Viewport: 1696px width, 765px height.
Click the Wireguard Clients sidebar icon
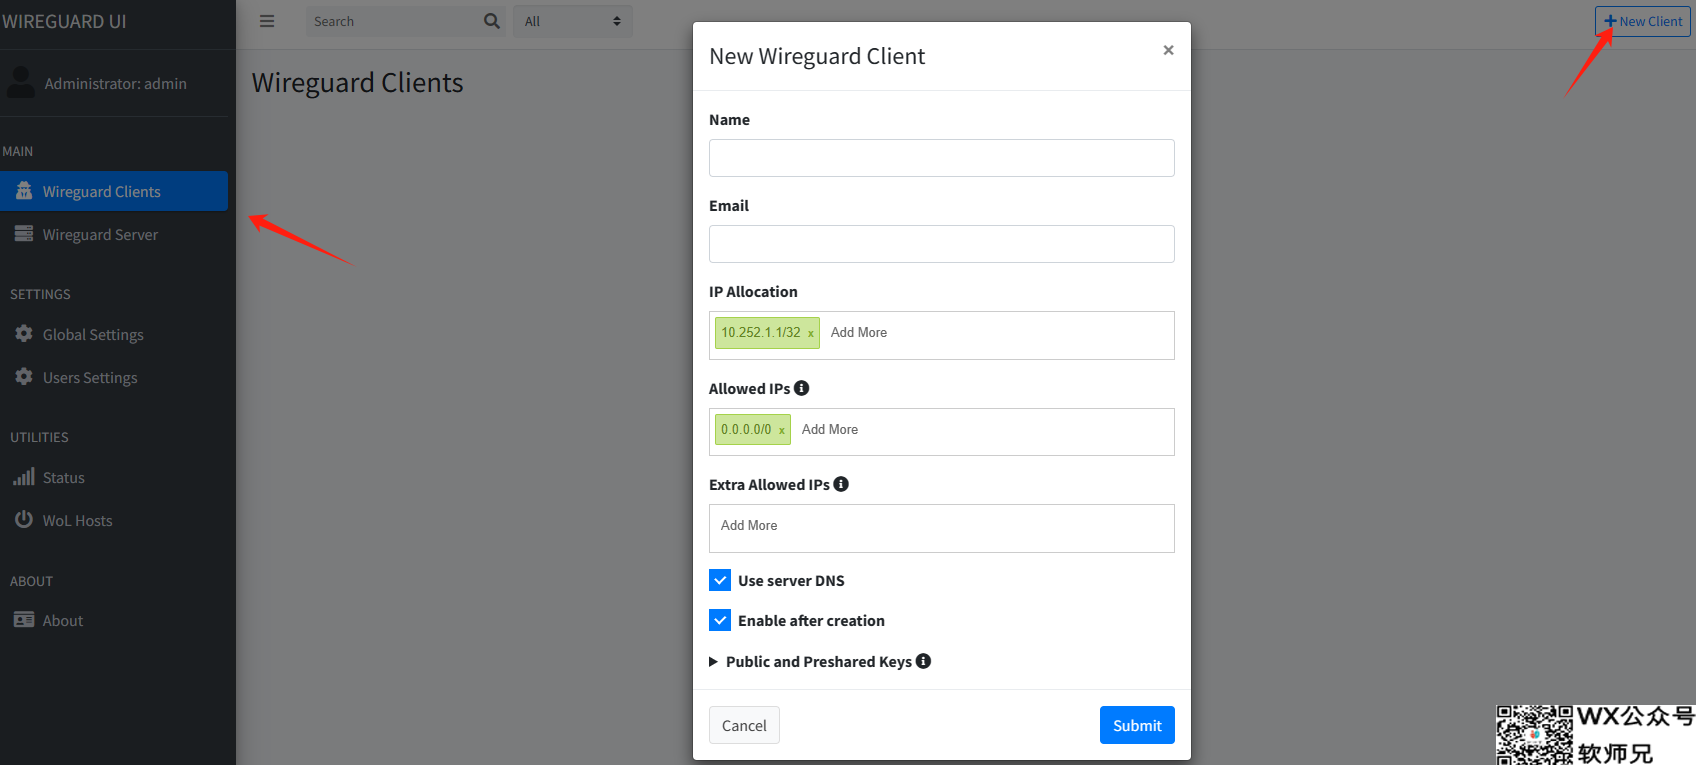click(x=24, y=191)
